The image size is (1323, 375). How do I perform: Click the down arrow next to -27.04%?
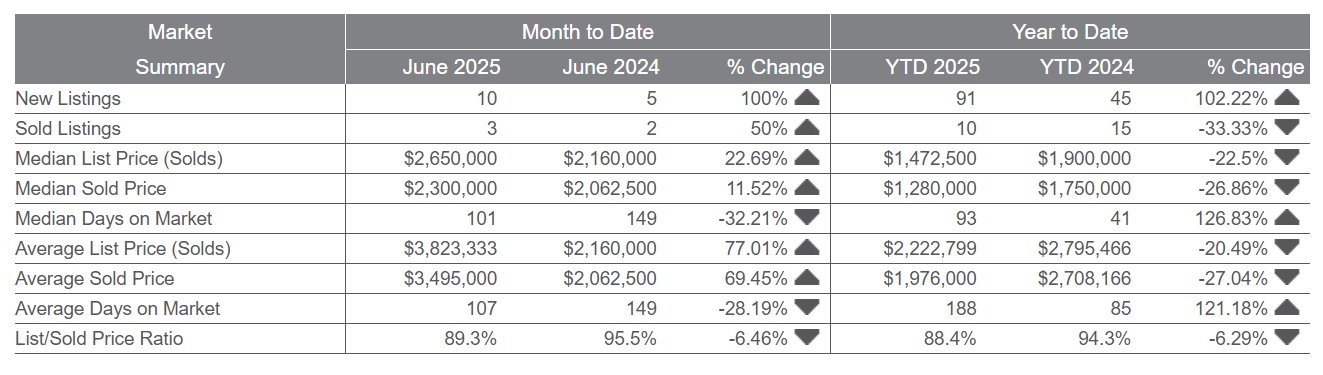[x=1288, y=278]
